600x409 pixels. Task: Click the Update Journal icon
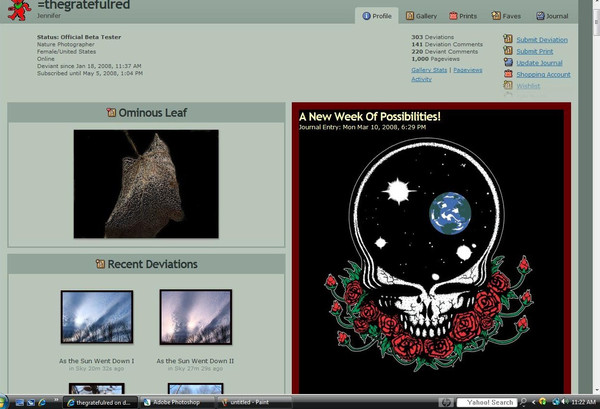coord(508,62)
